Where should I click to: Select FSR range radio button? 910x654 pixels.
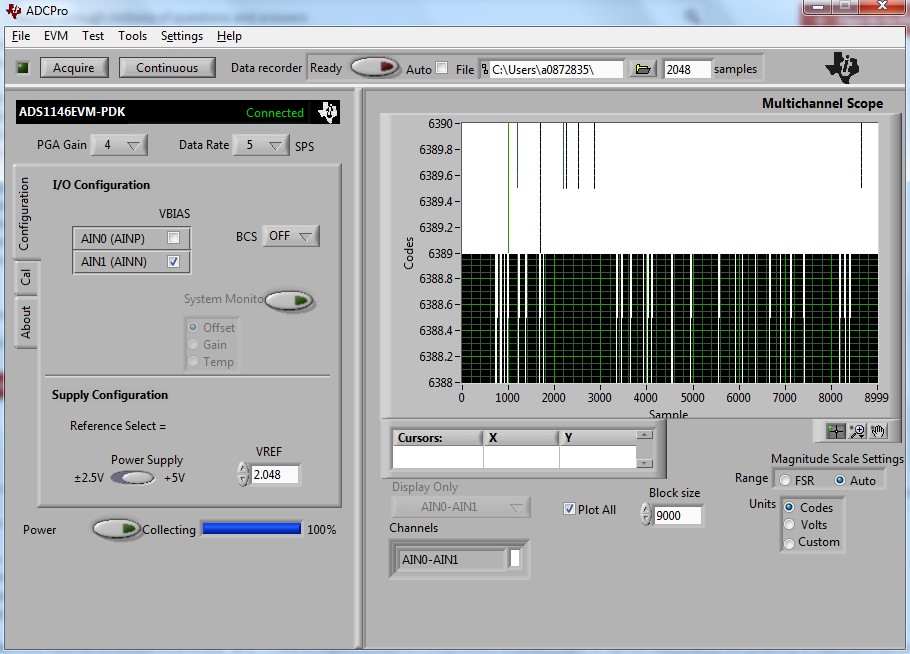point(785,480)
